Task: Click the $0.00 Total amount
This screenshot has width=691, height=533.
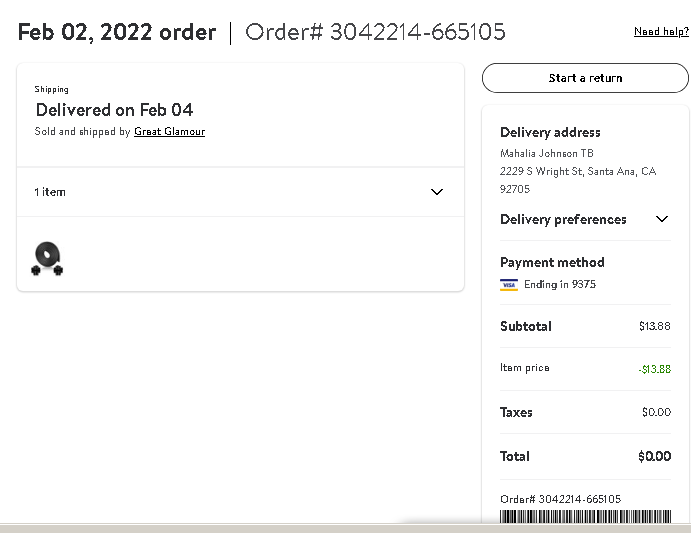Action: pos(654,456)
